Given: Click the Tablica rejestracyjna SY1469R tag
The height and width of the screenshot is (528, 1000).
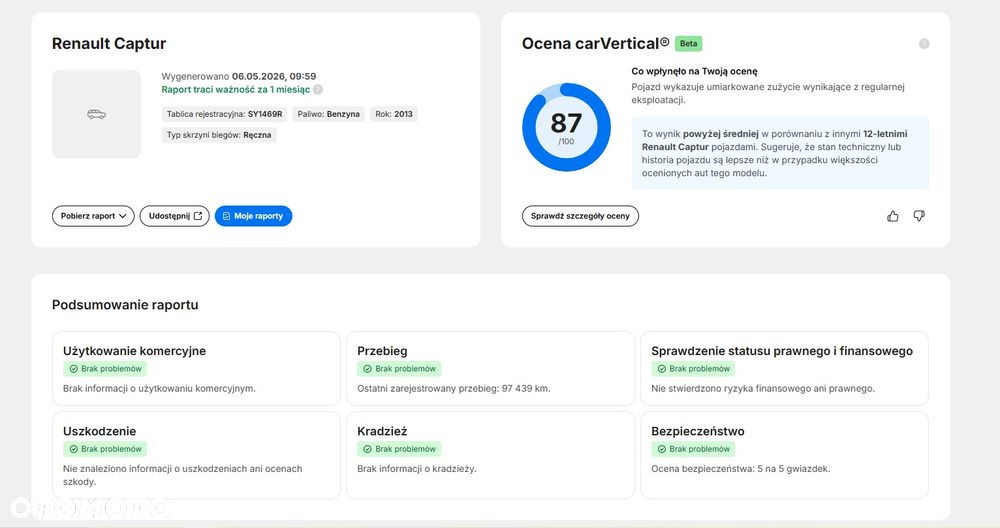Looking at the screenshot, I should click(224, 114).
